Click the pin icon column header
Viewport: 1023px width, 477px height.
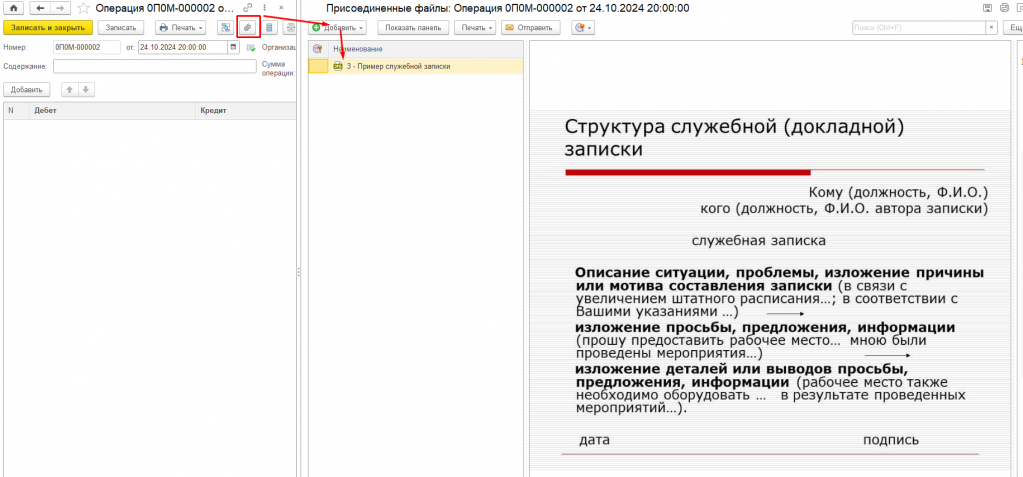318,49
